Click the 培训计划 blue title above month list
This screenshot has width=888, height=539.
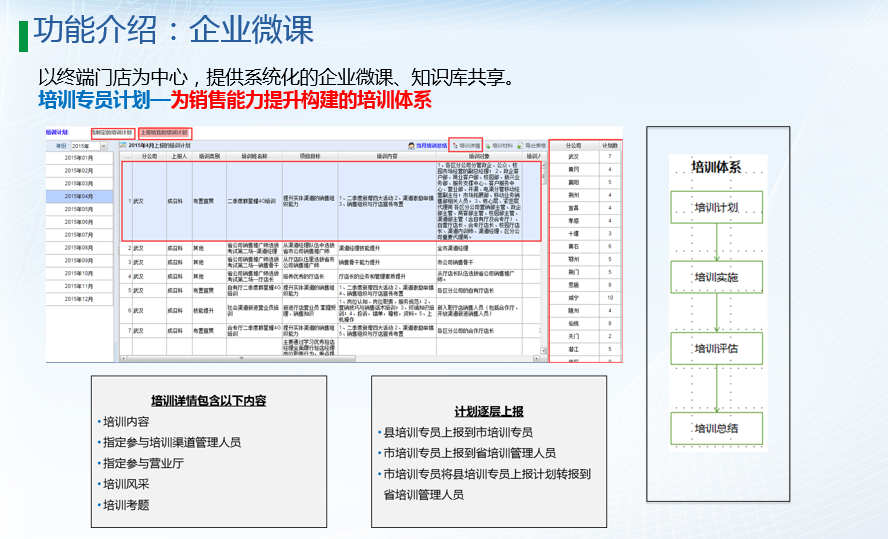57,132
